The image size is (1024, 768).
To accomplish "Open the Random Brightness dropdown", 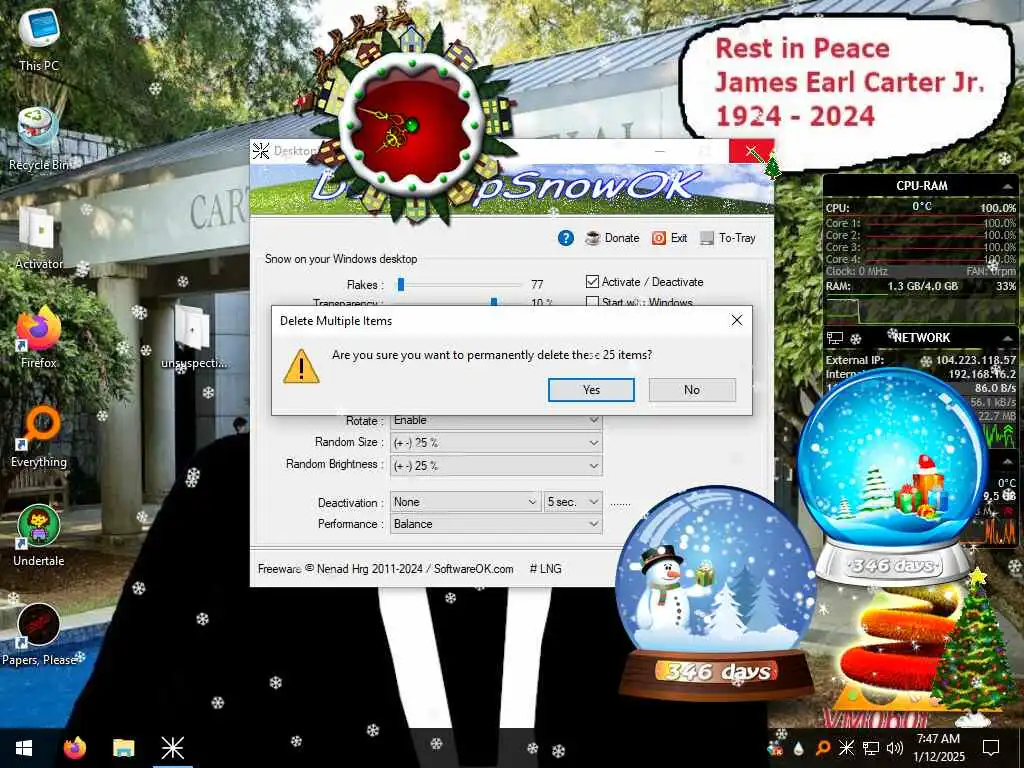I will click(496, 466).
